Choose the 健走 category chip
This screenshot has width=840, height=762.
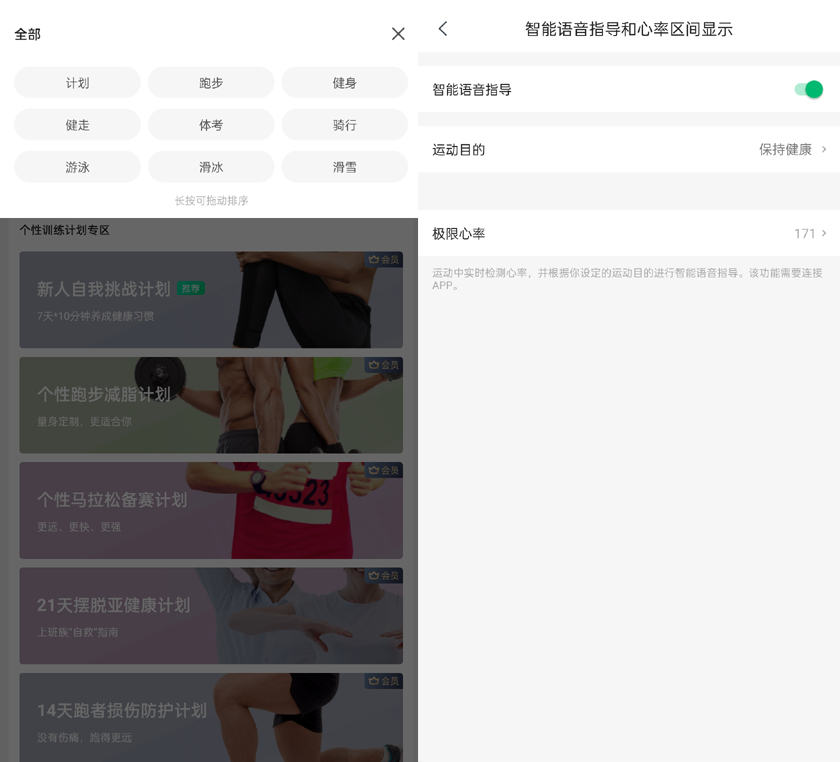(x=77, y=125)
